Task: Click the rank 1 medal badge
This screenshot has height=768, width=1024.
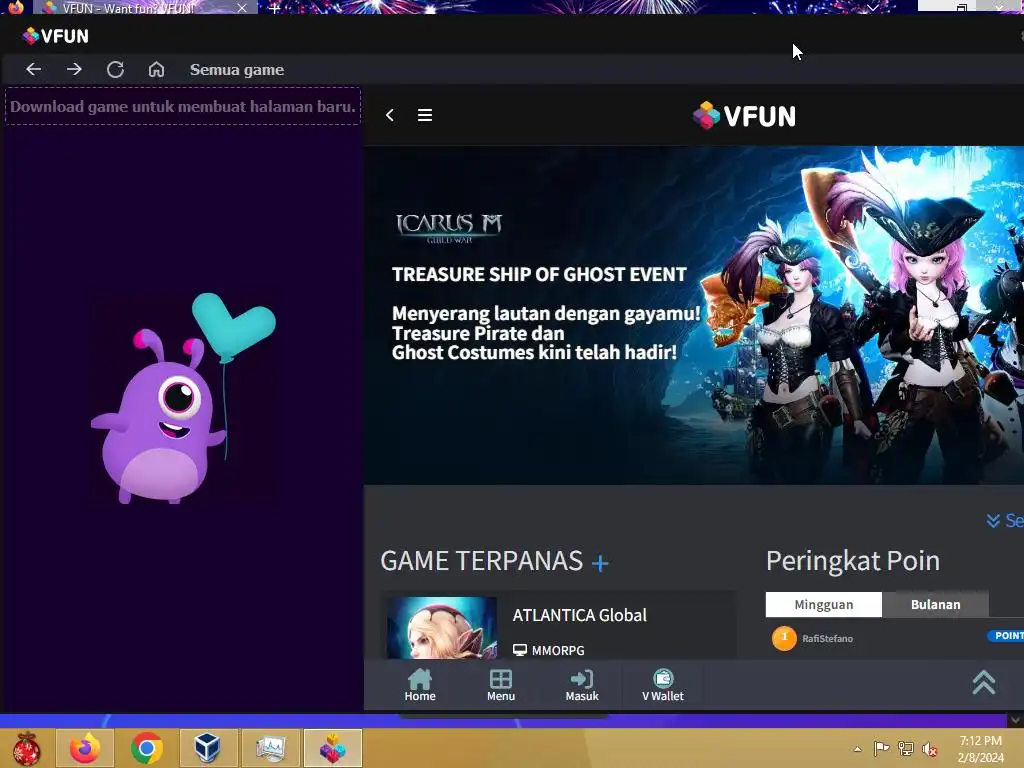Action: 784,638
